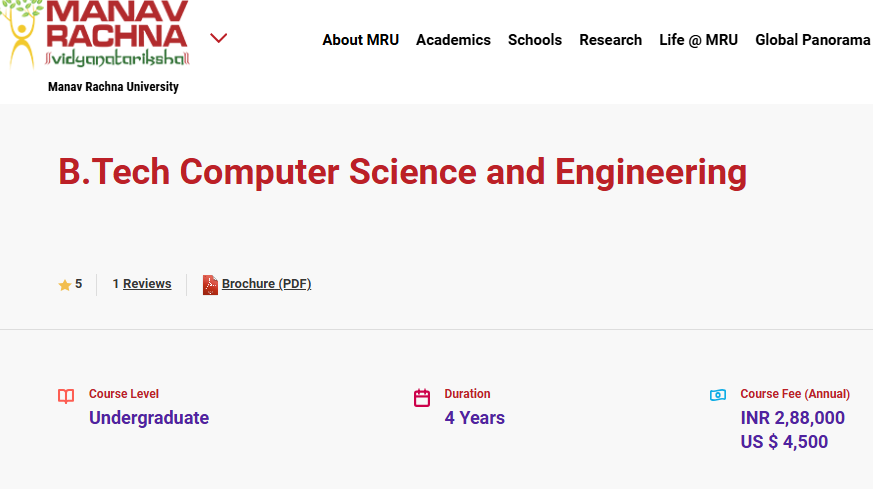Click the gold star rating icon

pos(65,285)
